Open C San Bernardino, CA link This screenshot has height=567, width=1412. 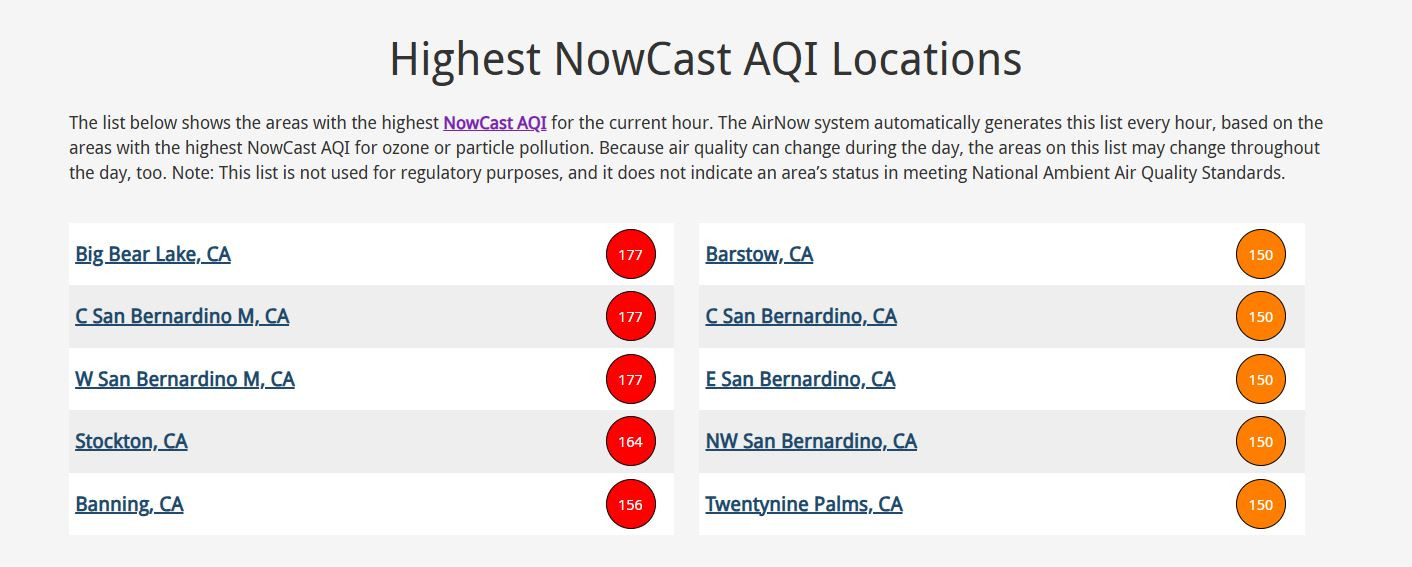click(x=801, y=316)
